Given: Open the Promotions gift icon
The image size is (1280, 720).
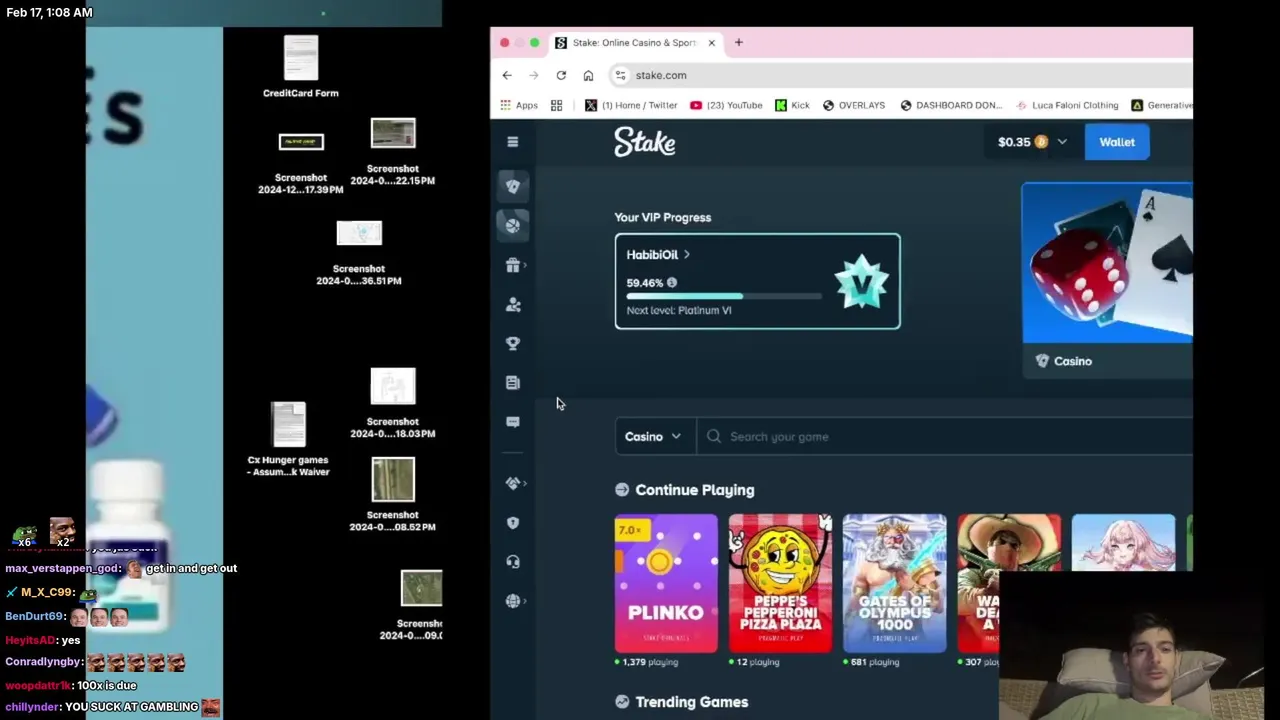Looking at the screenshot, I should (x=513, y=265).
